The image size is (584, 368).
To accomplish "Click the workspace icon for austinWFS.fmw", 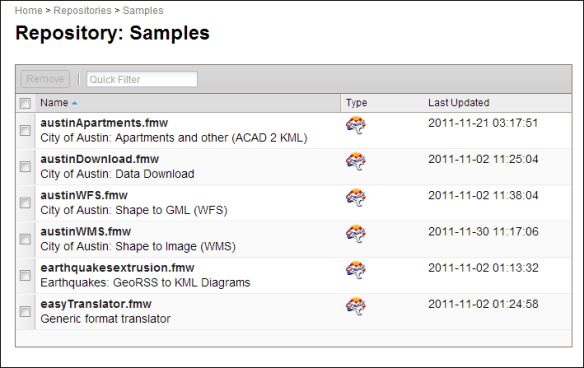I will [x=356, y=198].
